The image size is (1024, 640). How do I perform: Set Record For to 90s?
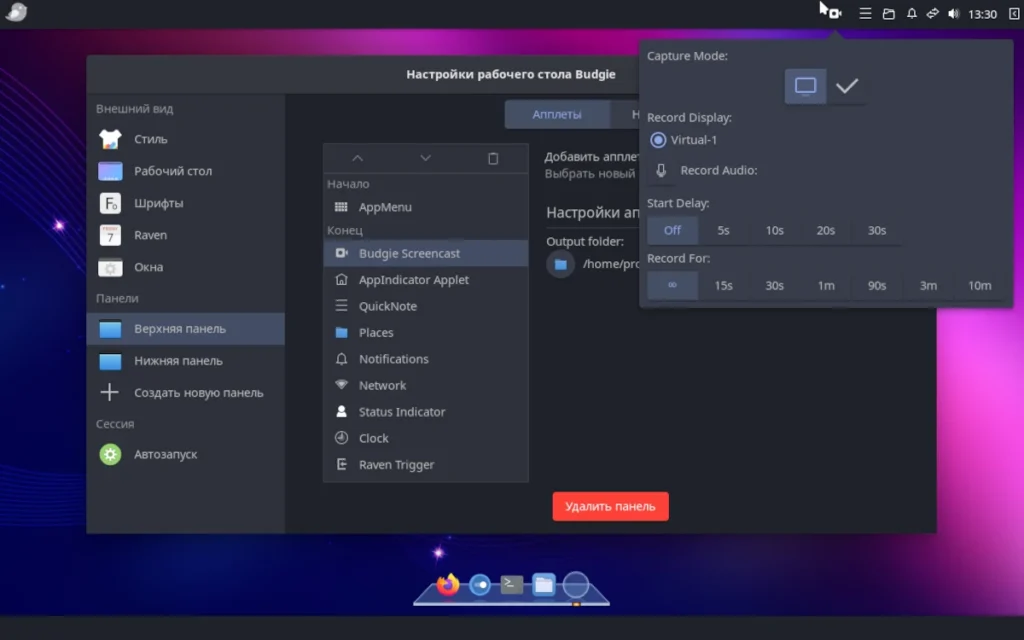pyautogui.click(x=877, y=285)
